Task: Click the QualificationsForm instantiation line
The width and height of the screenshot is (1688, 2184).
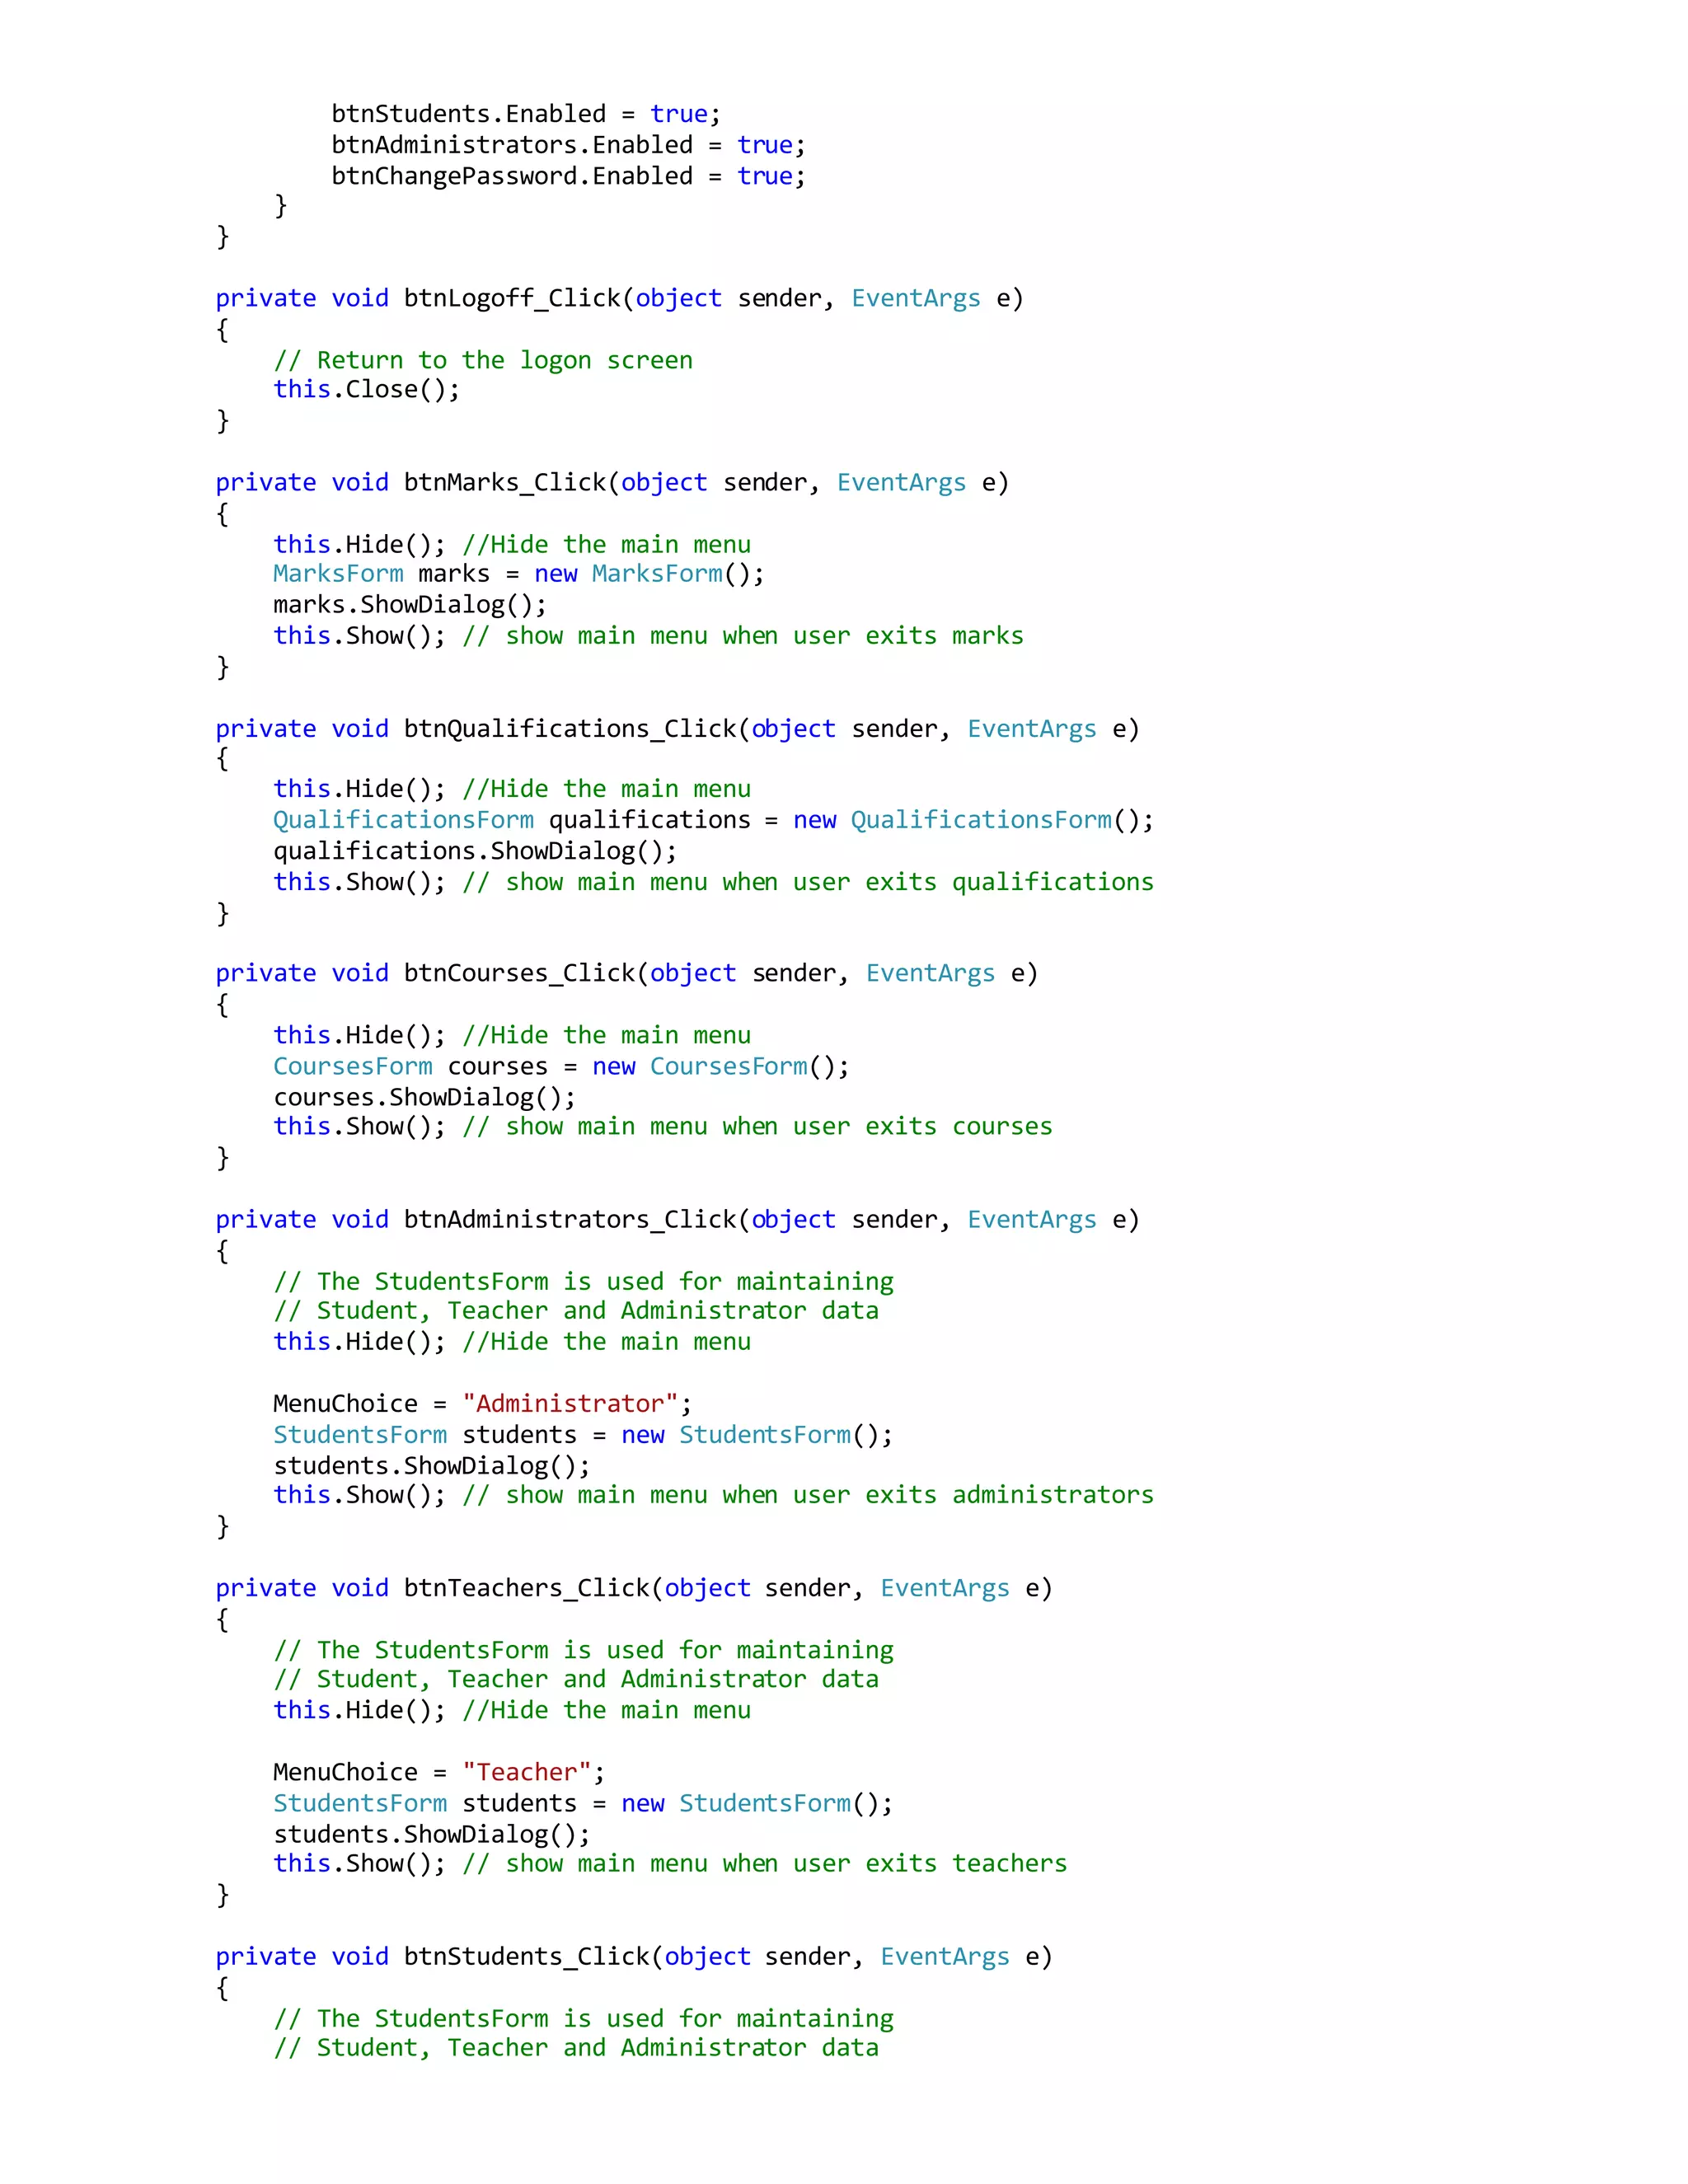Action: pos(713,820)
